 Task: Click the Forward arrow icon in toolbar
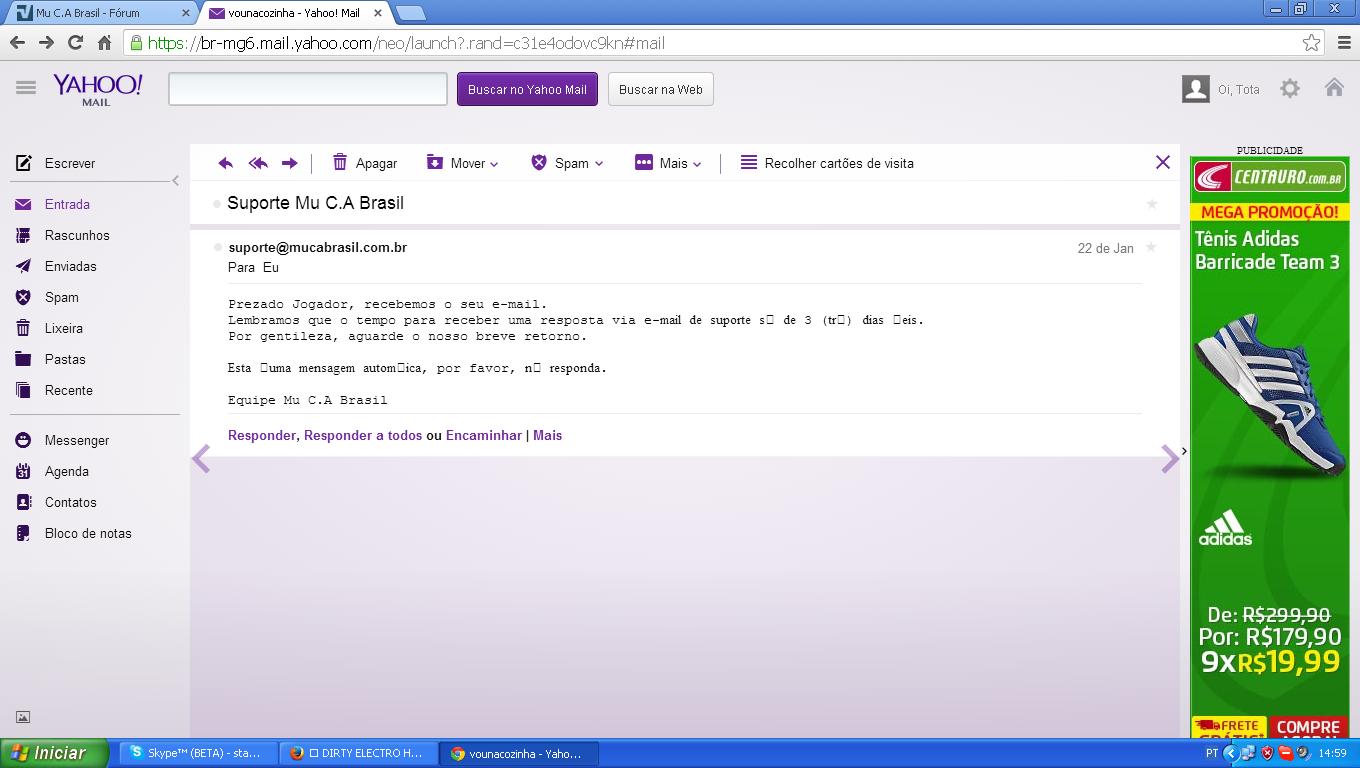click(x=290, y=163)
